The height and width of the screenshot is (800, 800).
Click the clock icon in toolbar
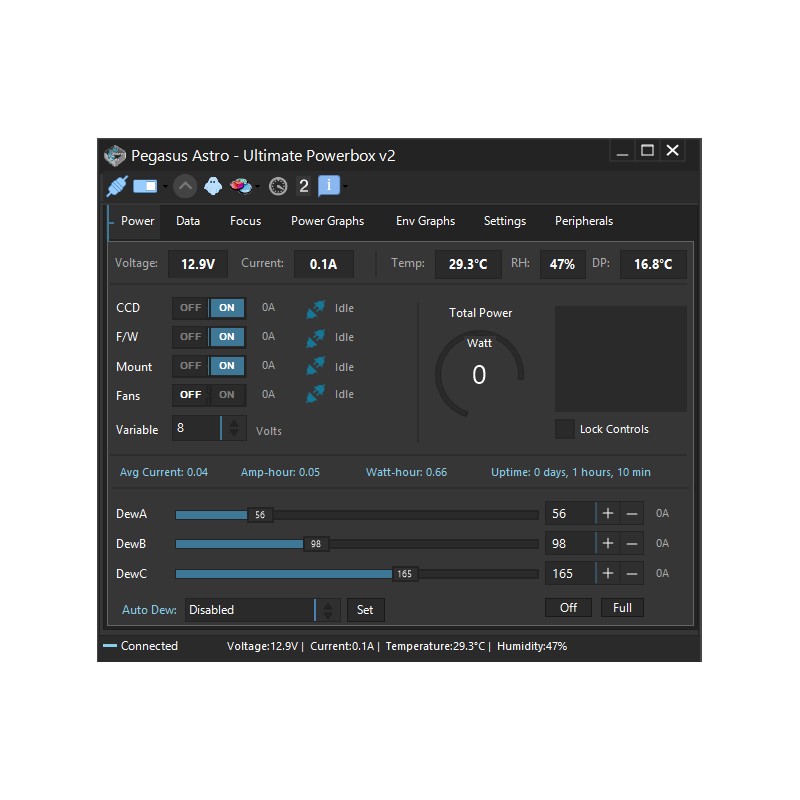pos(278,186)
